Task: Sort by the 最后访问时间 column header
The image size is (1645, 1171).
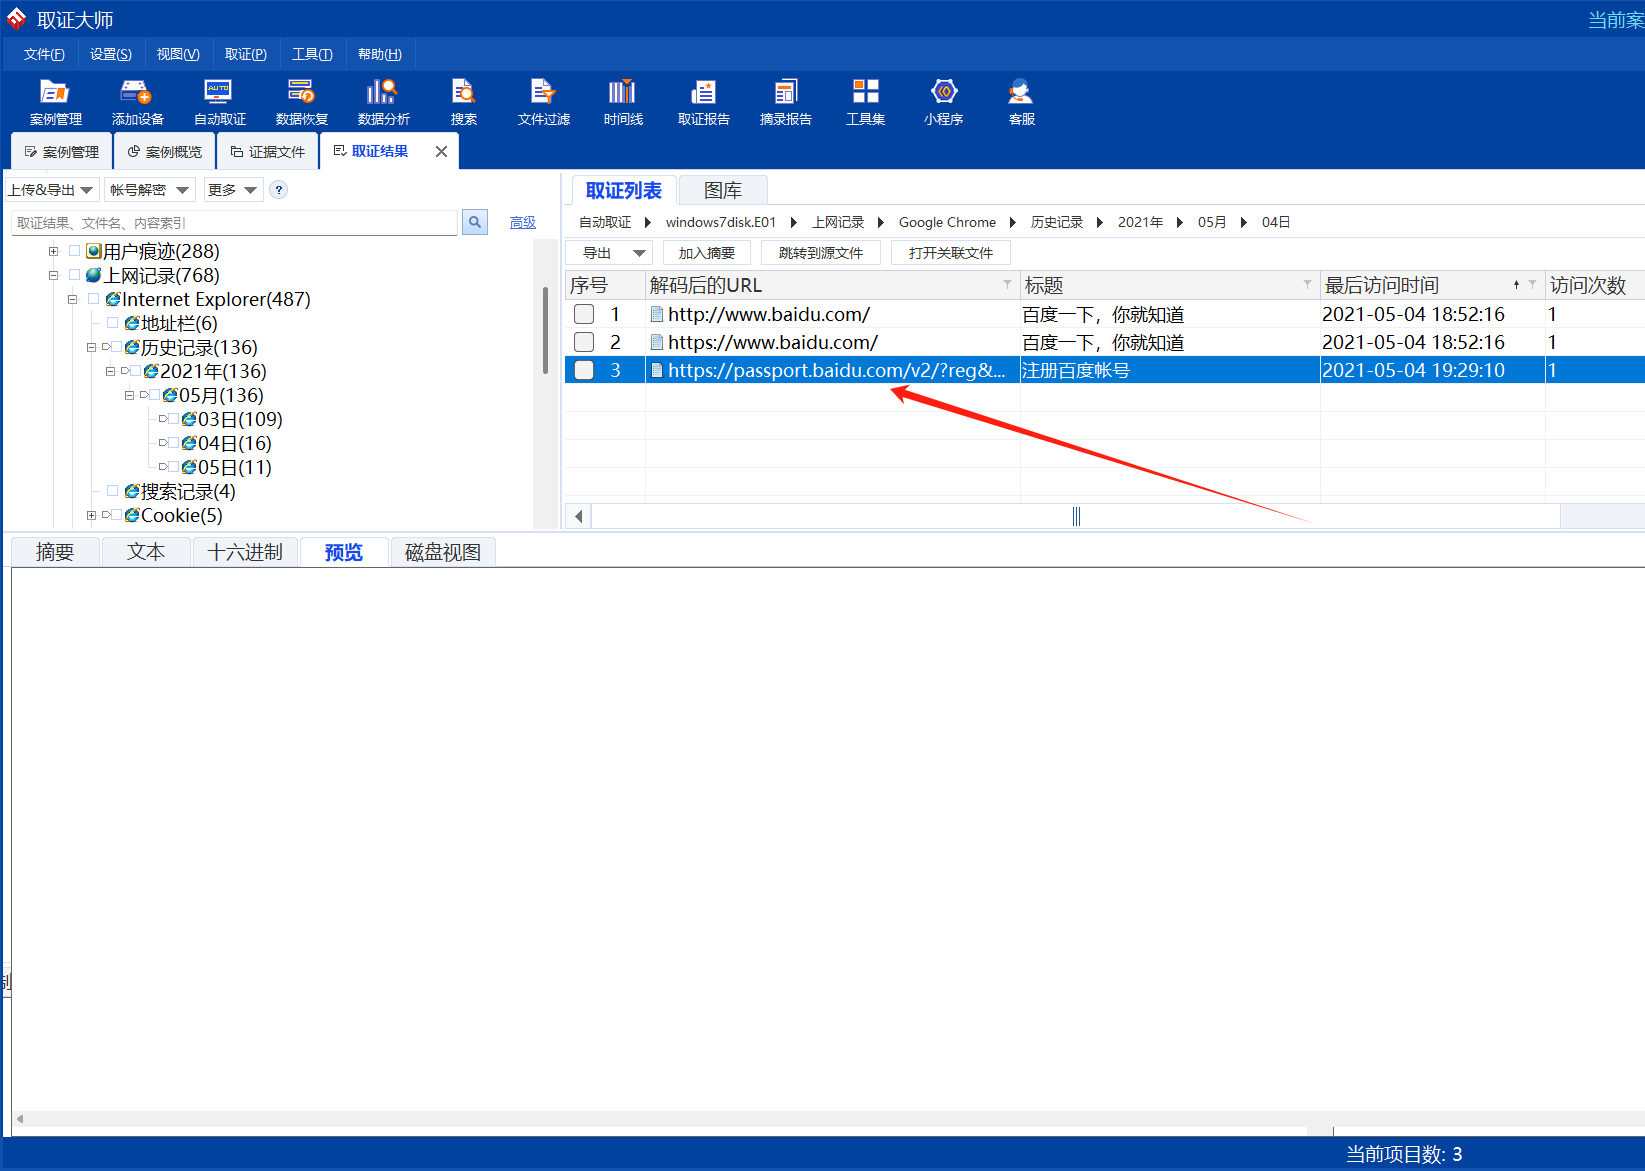Action: (x=1432, y=285)
